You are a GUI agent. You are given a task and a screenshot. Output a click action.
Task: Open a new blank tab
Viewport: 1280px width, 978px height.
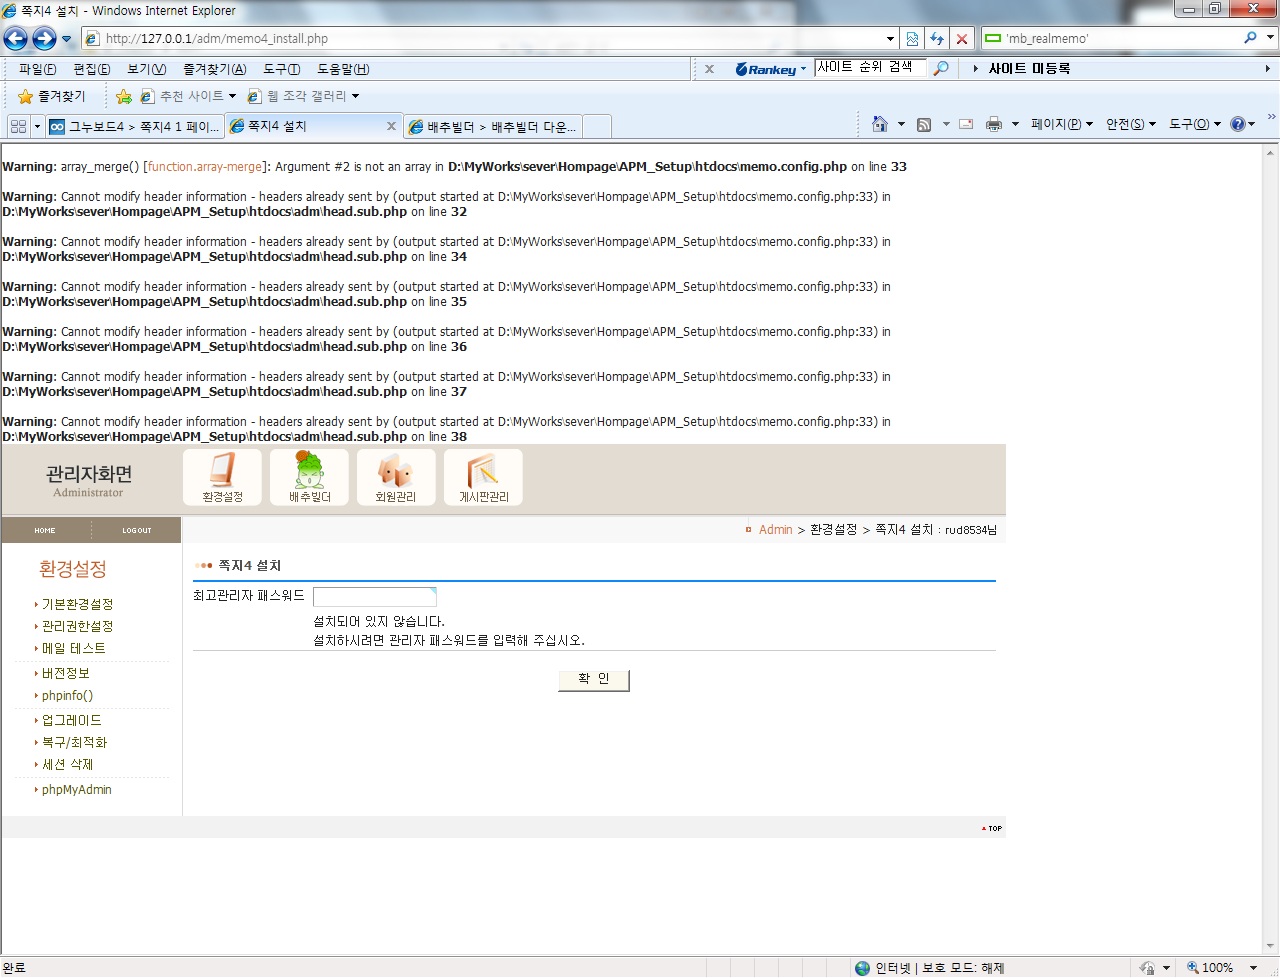pos(596,127)
